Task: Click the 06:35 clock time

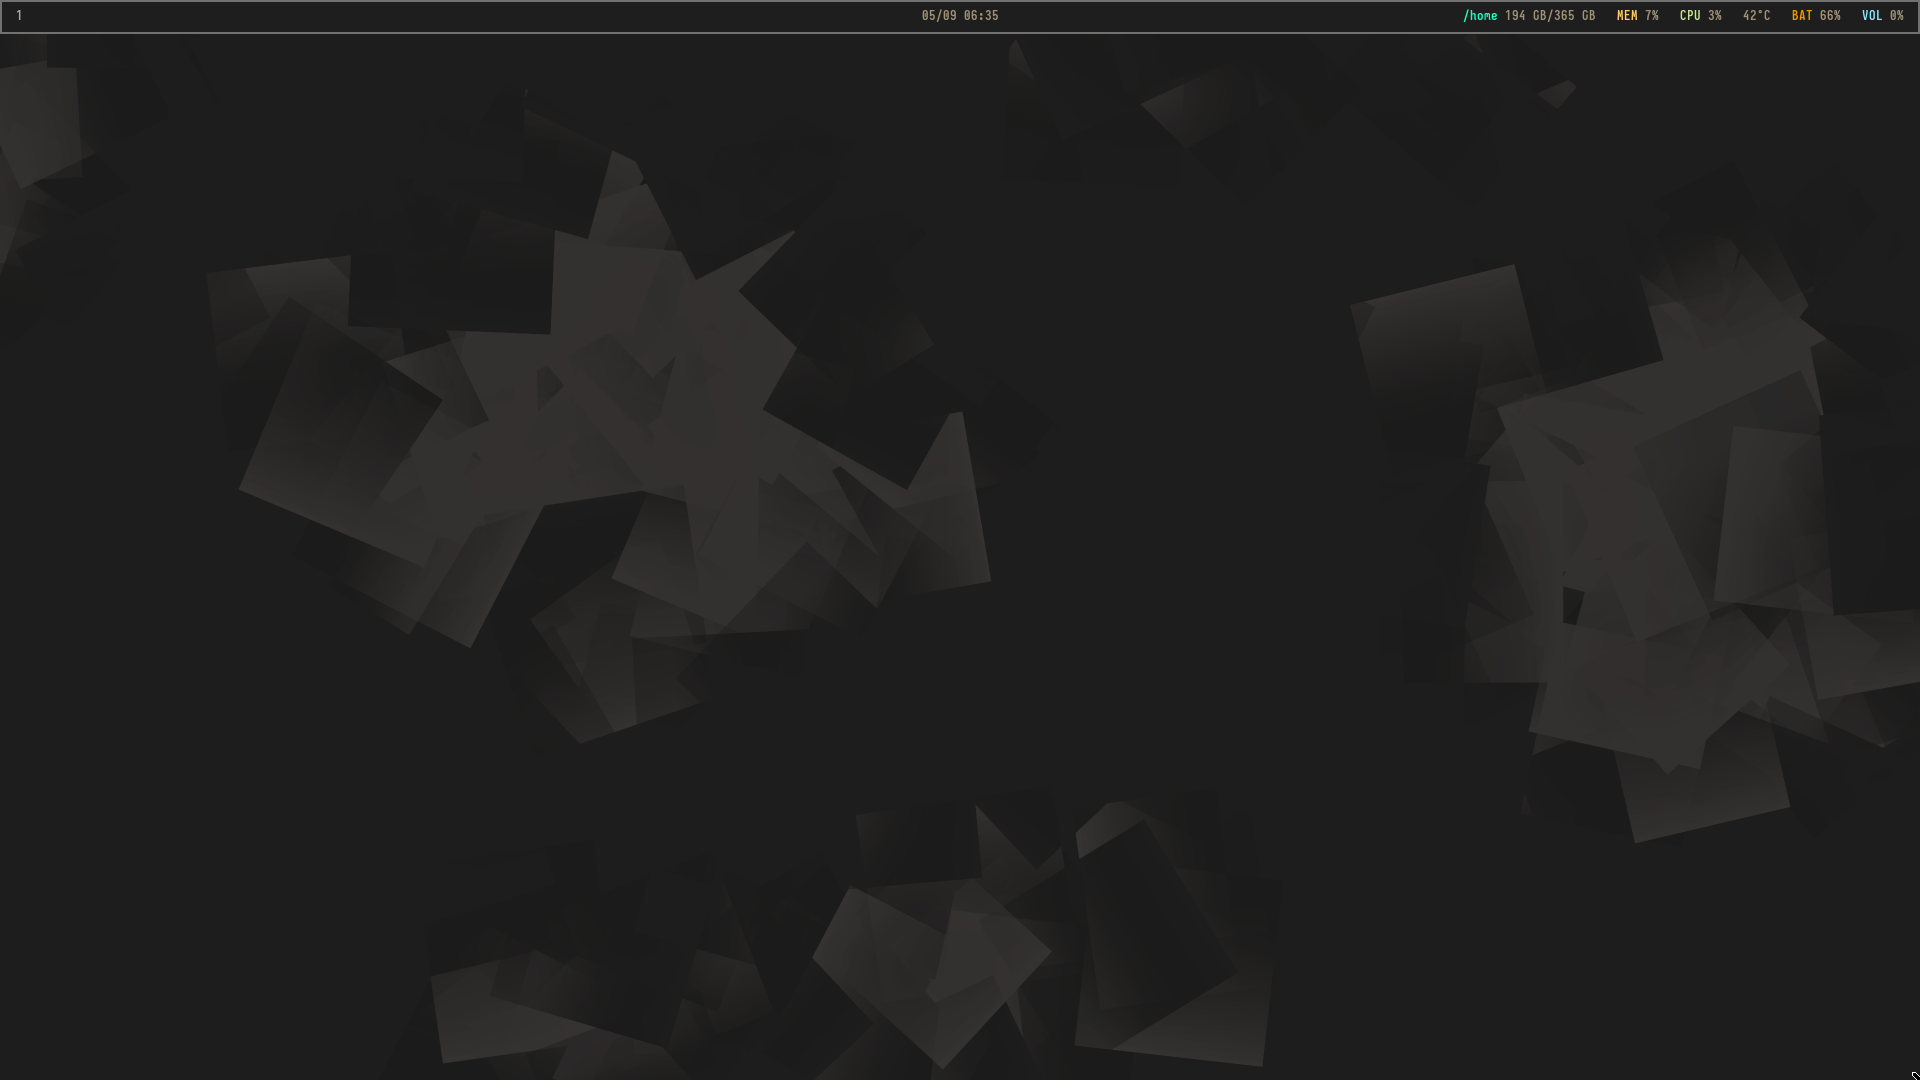Action: (981, 16)
